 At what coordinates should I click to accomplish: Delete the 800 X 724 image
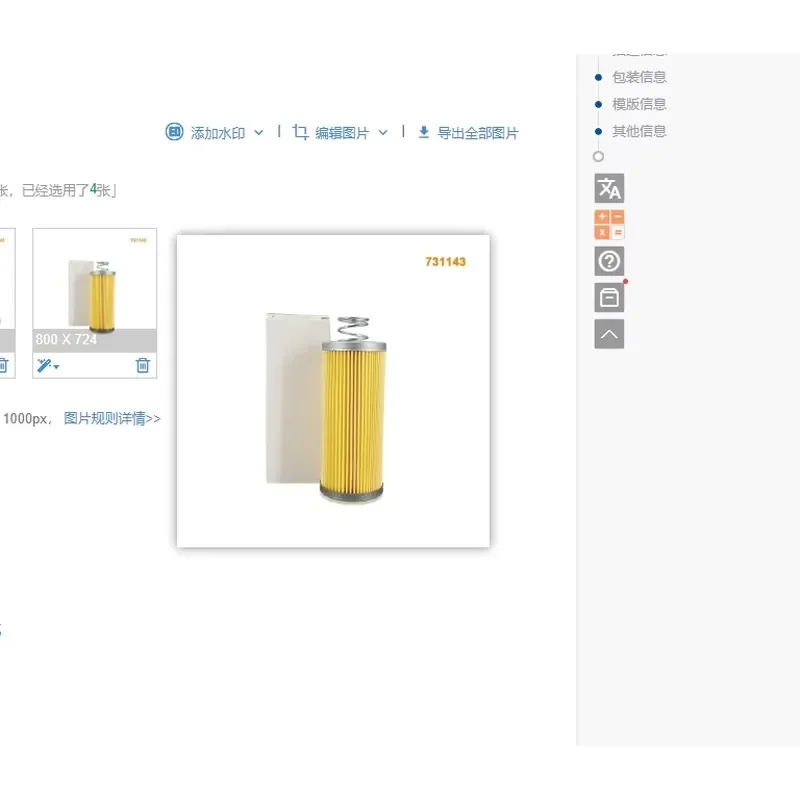pos(143,365)
